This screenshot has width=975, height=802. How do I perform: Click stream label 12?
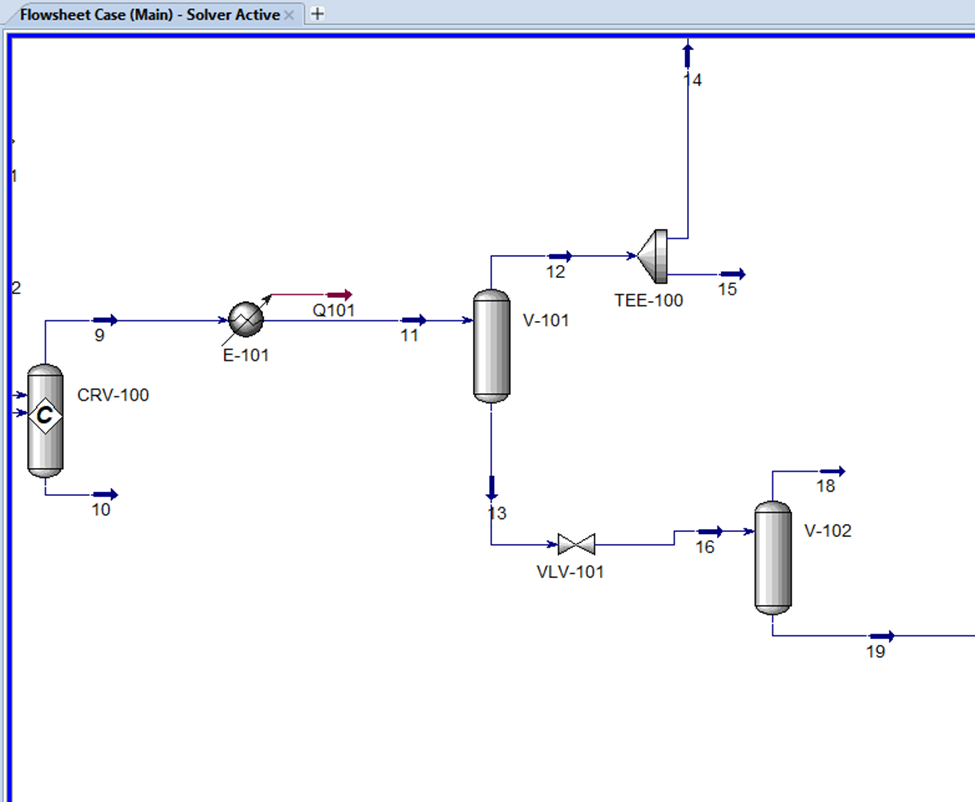coord(555,272)
